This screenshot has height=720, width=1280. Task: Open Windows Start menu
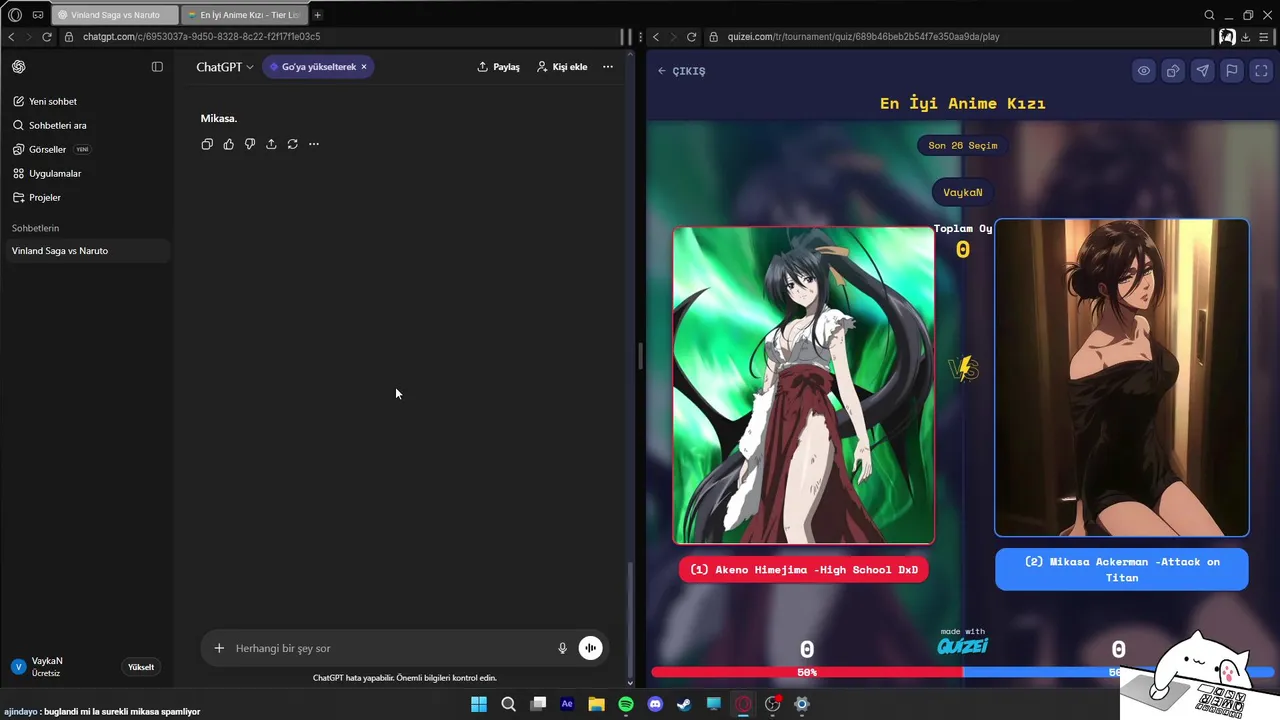click(479, 704)
